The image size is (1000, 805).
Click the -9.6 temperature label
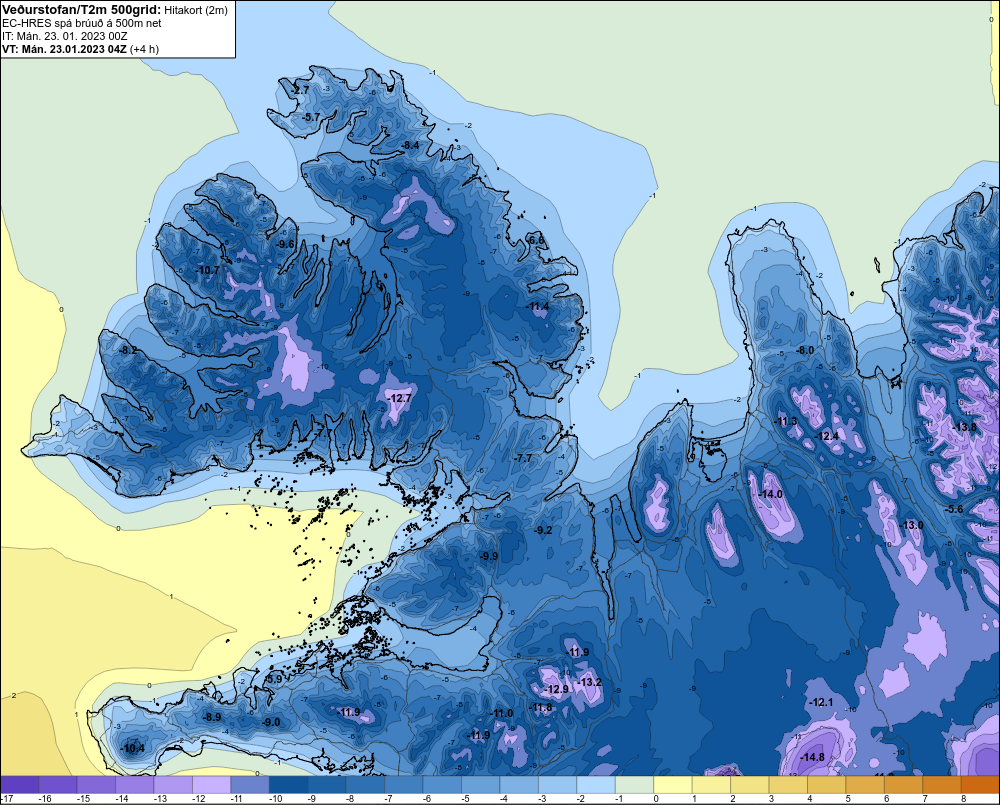pyautogui.click(x=286, y=244)
